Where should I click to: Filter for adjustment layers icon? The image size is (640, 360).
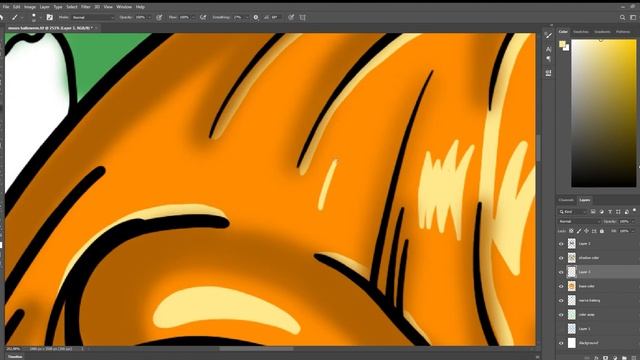point(601,211)
